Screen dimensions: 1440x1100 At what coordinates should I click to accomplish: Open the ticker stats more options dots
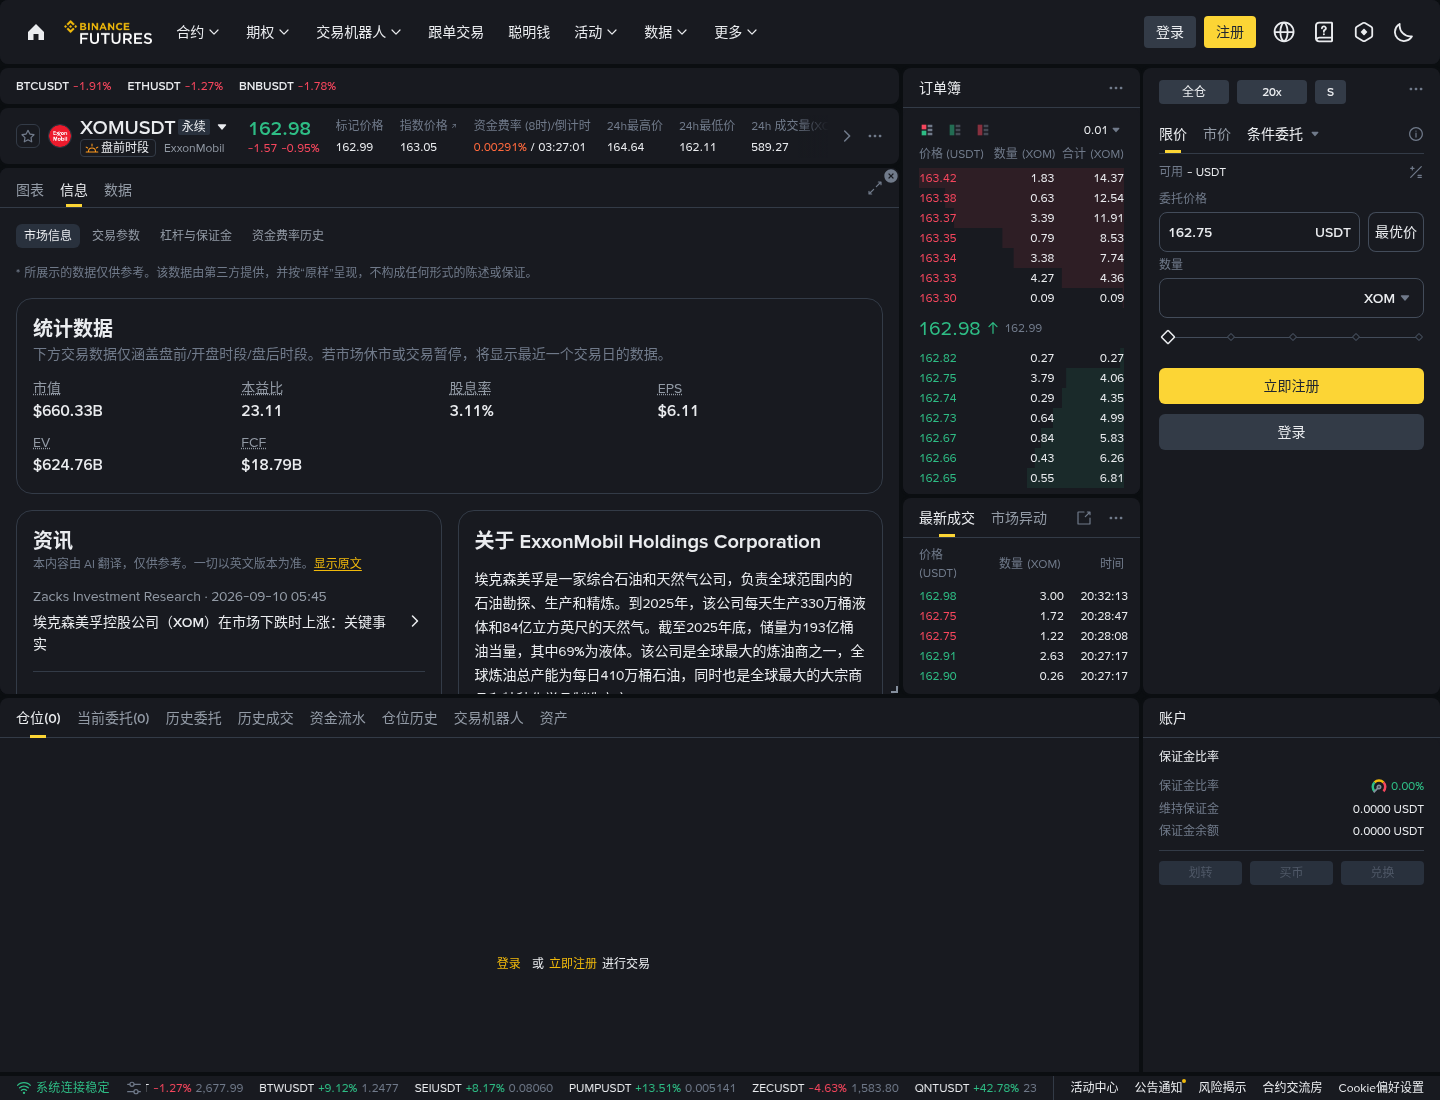click(875, 136)
